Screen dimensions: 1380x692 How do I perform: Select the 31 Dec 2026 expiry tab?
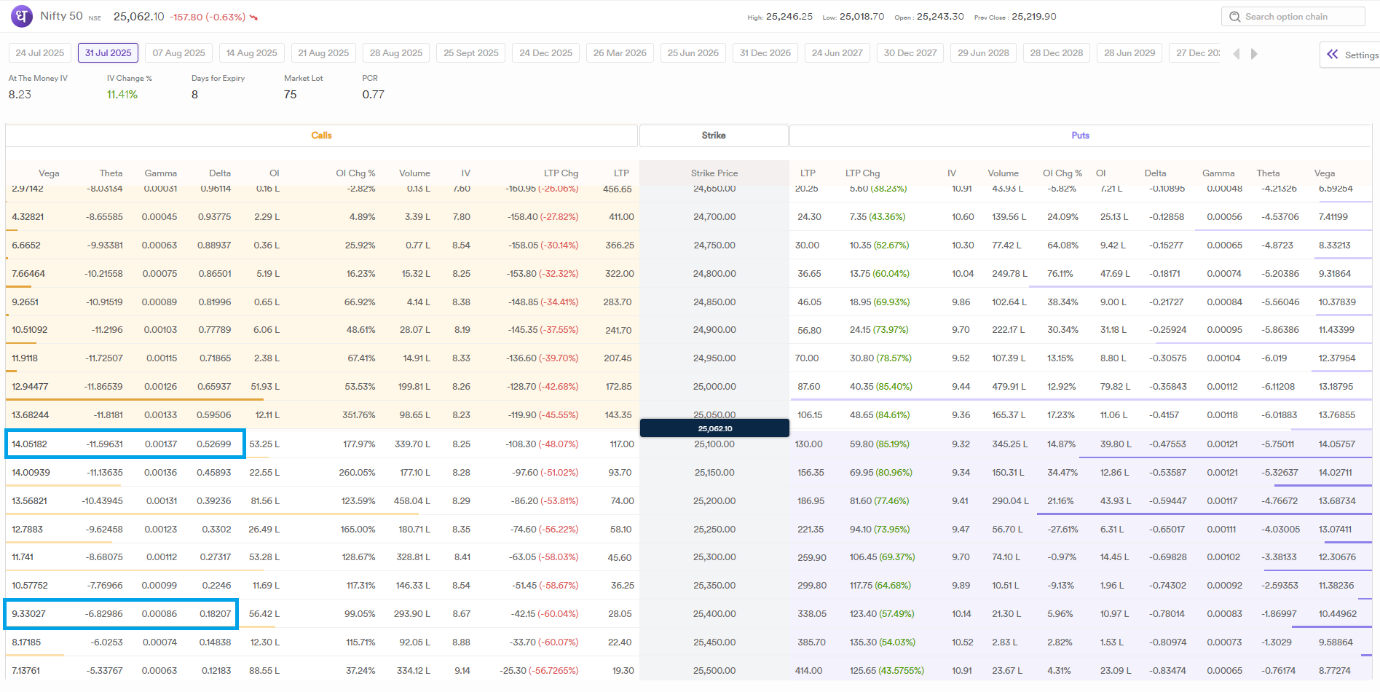[765, 53]
